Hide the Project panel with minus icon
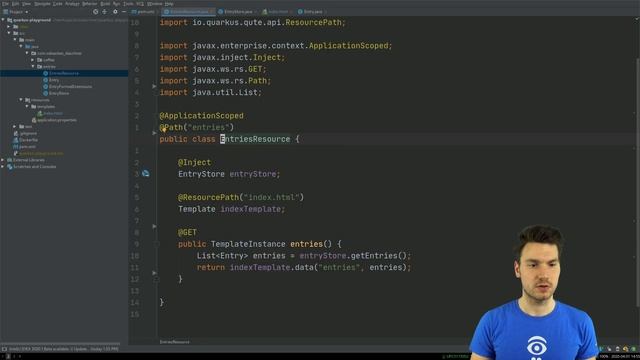 (x=124, y=12)
